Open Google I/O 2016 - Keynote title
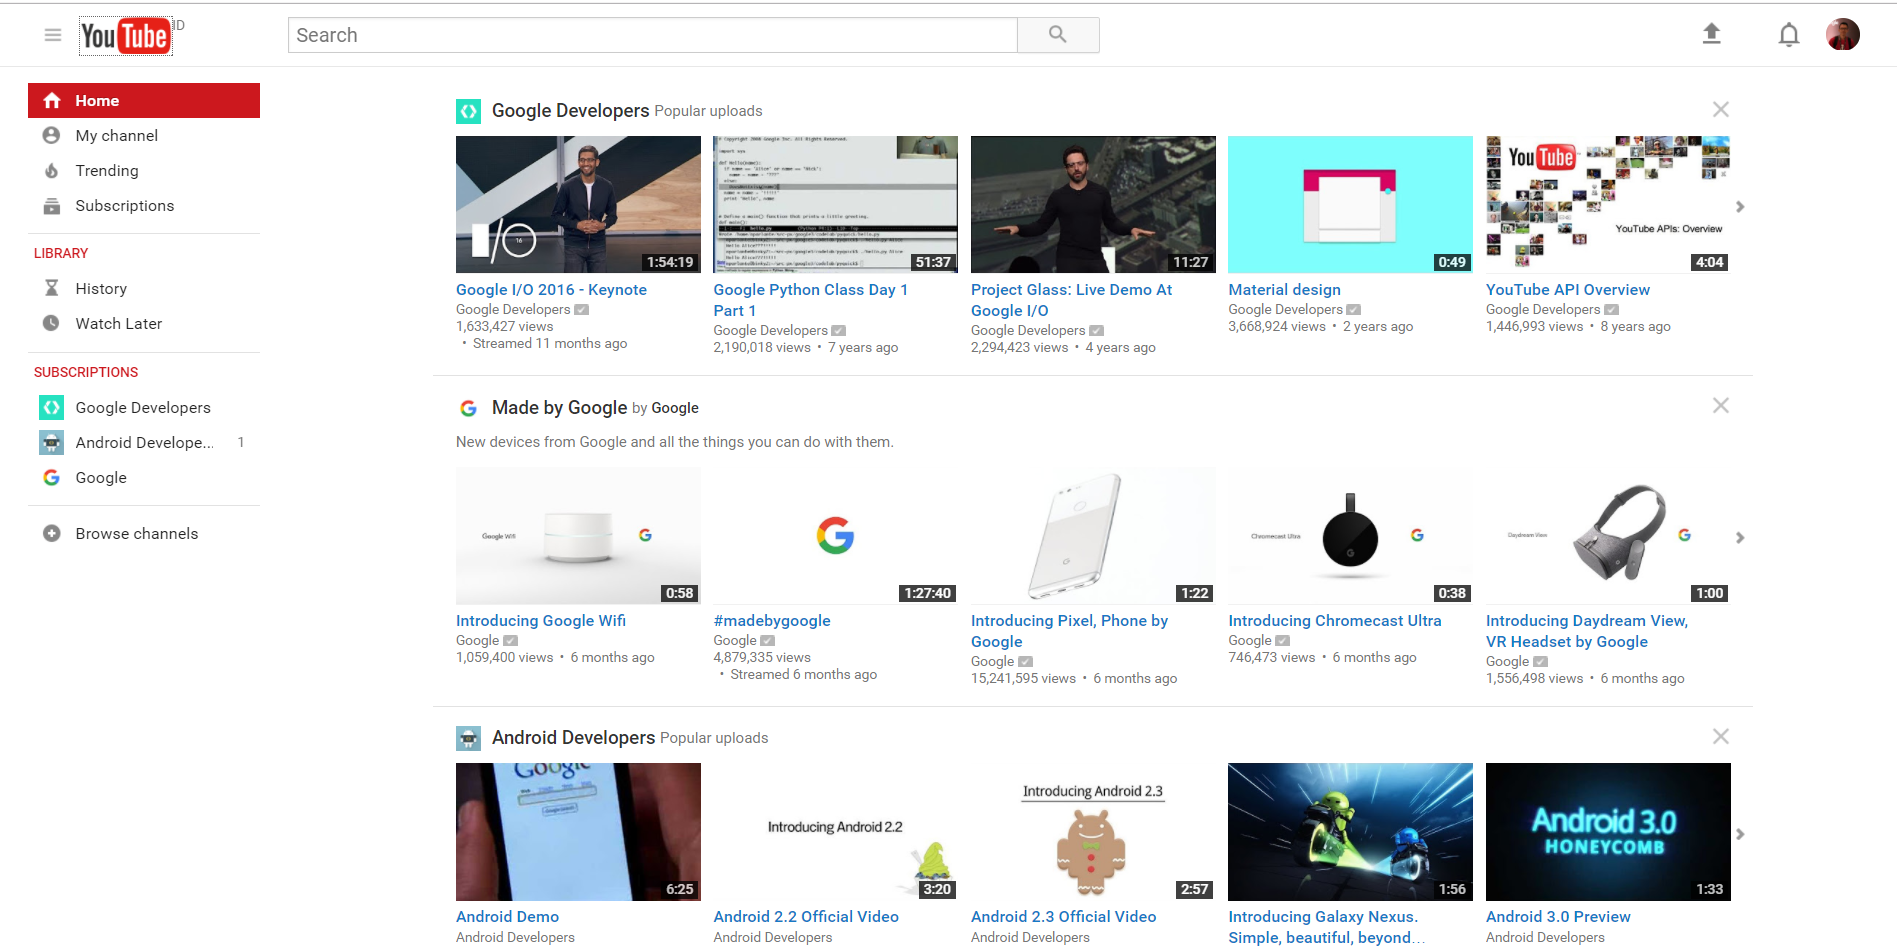Viewport: 1897px width, 948px height. click(551, 289)
